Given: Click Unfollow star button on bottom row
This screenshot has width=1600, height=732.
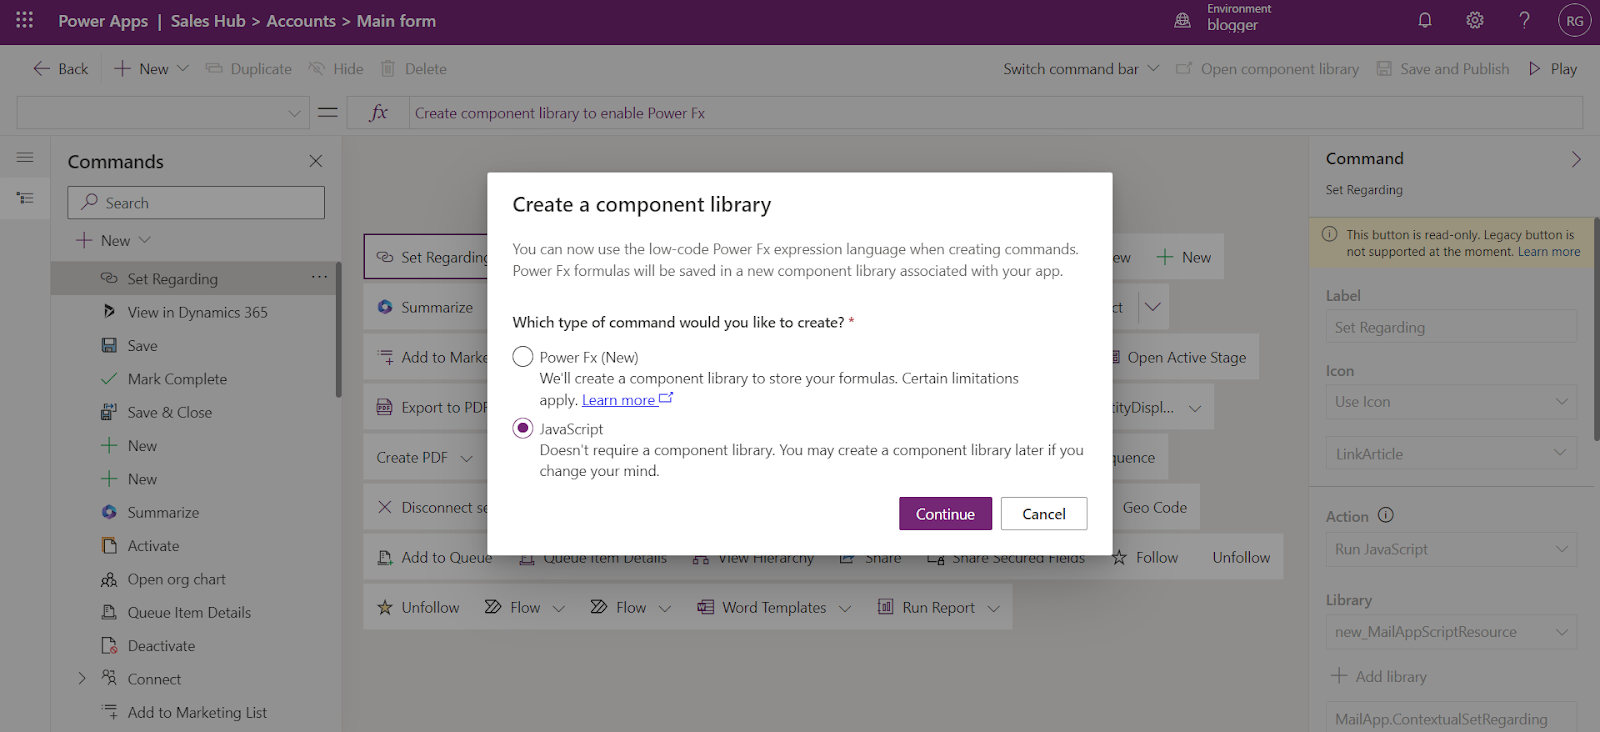Looking at the screenshot, I should tap(418, 607).
